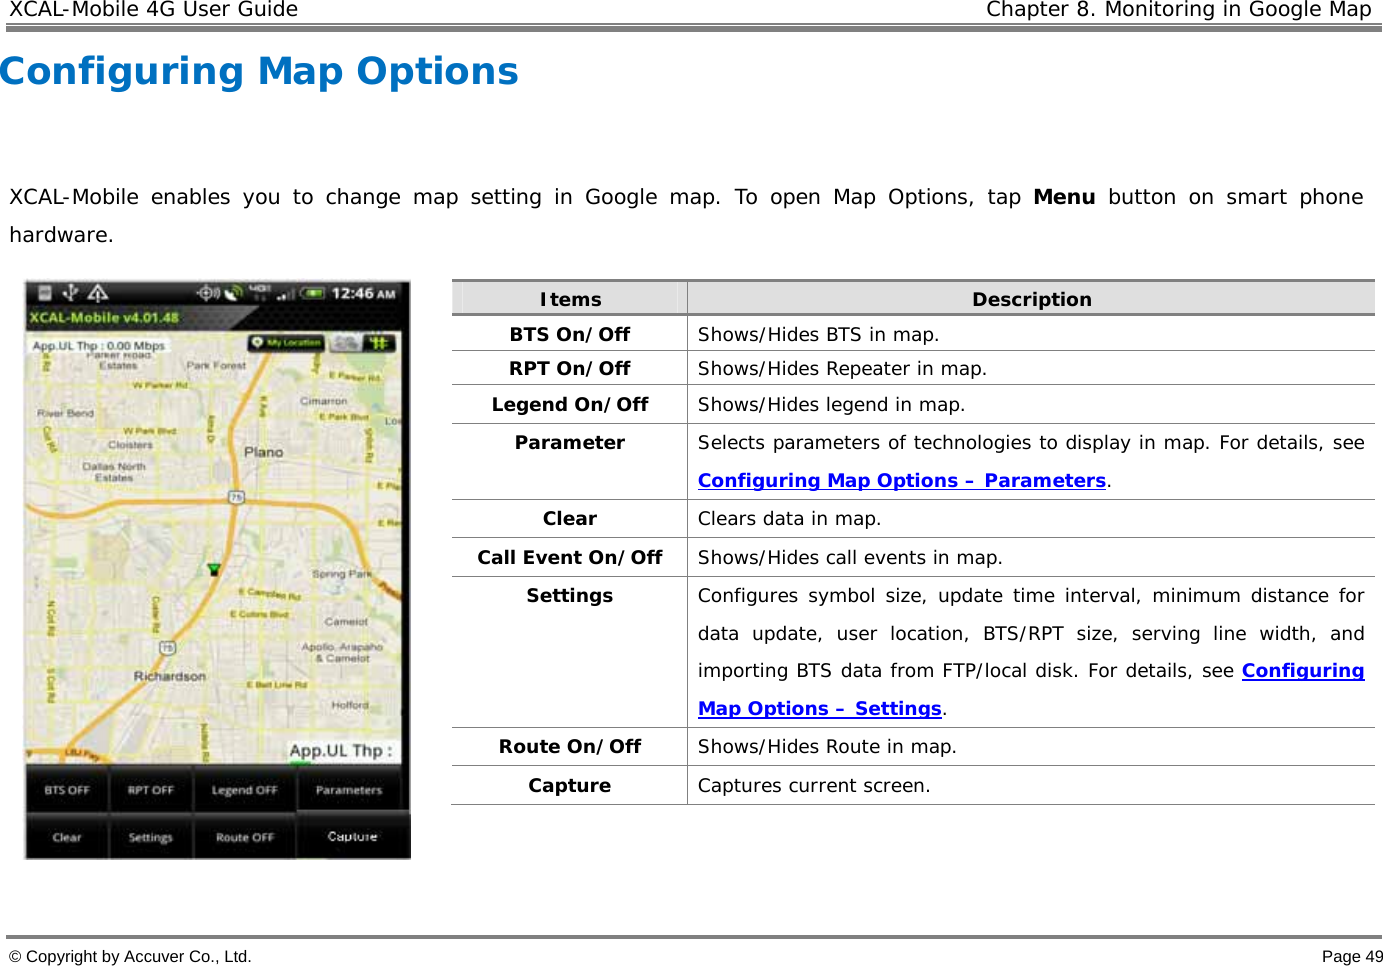Click the green traffic toggle icon
The image size is (1383, 966).
tap(380, 342)
